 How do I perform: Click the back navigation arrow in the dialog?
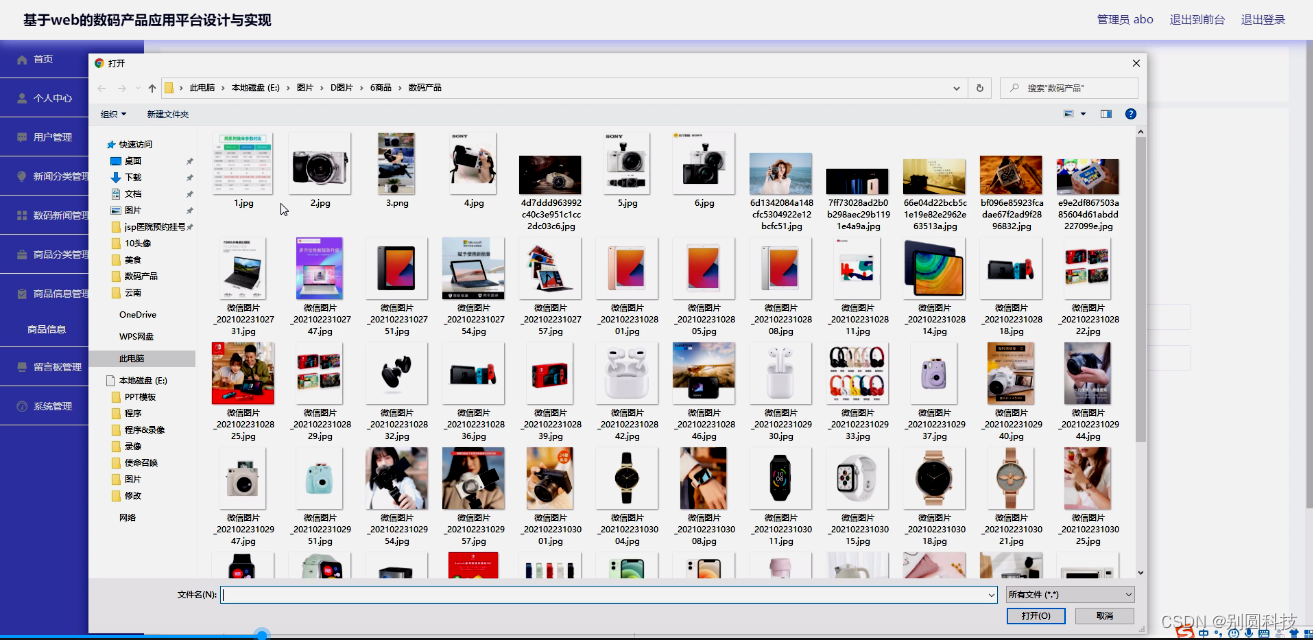(100, 88)
